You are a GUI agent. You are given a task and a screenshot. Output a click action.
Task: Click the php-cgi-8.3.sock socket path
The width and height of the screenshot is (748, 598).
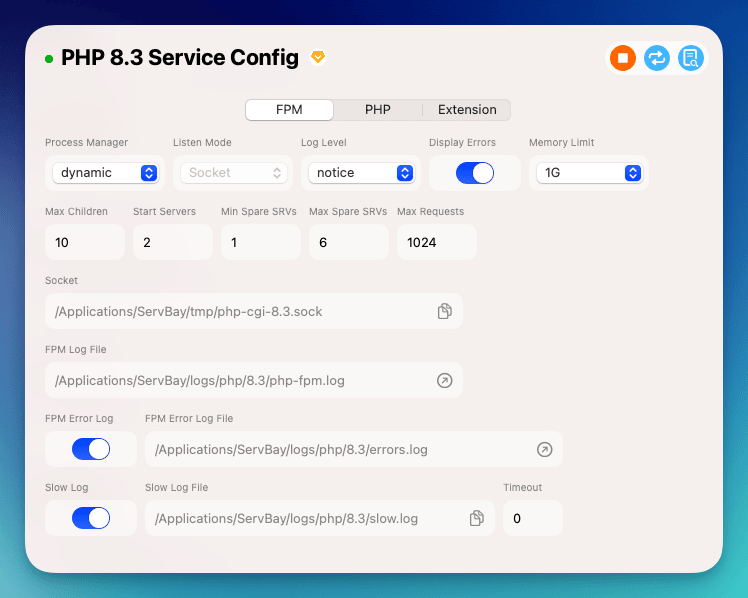188,311
